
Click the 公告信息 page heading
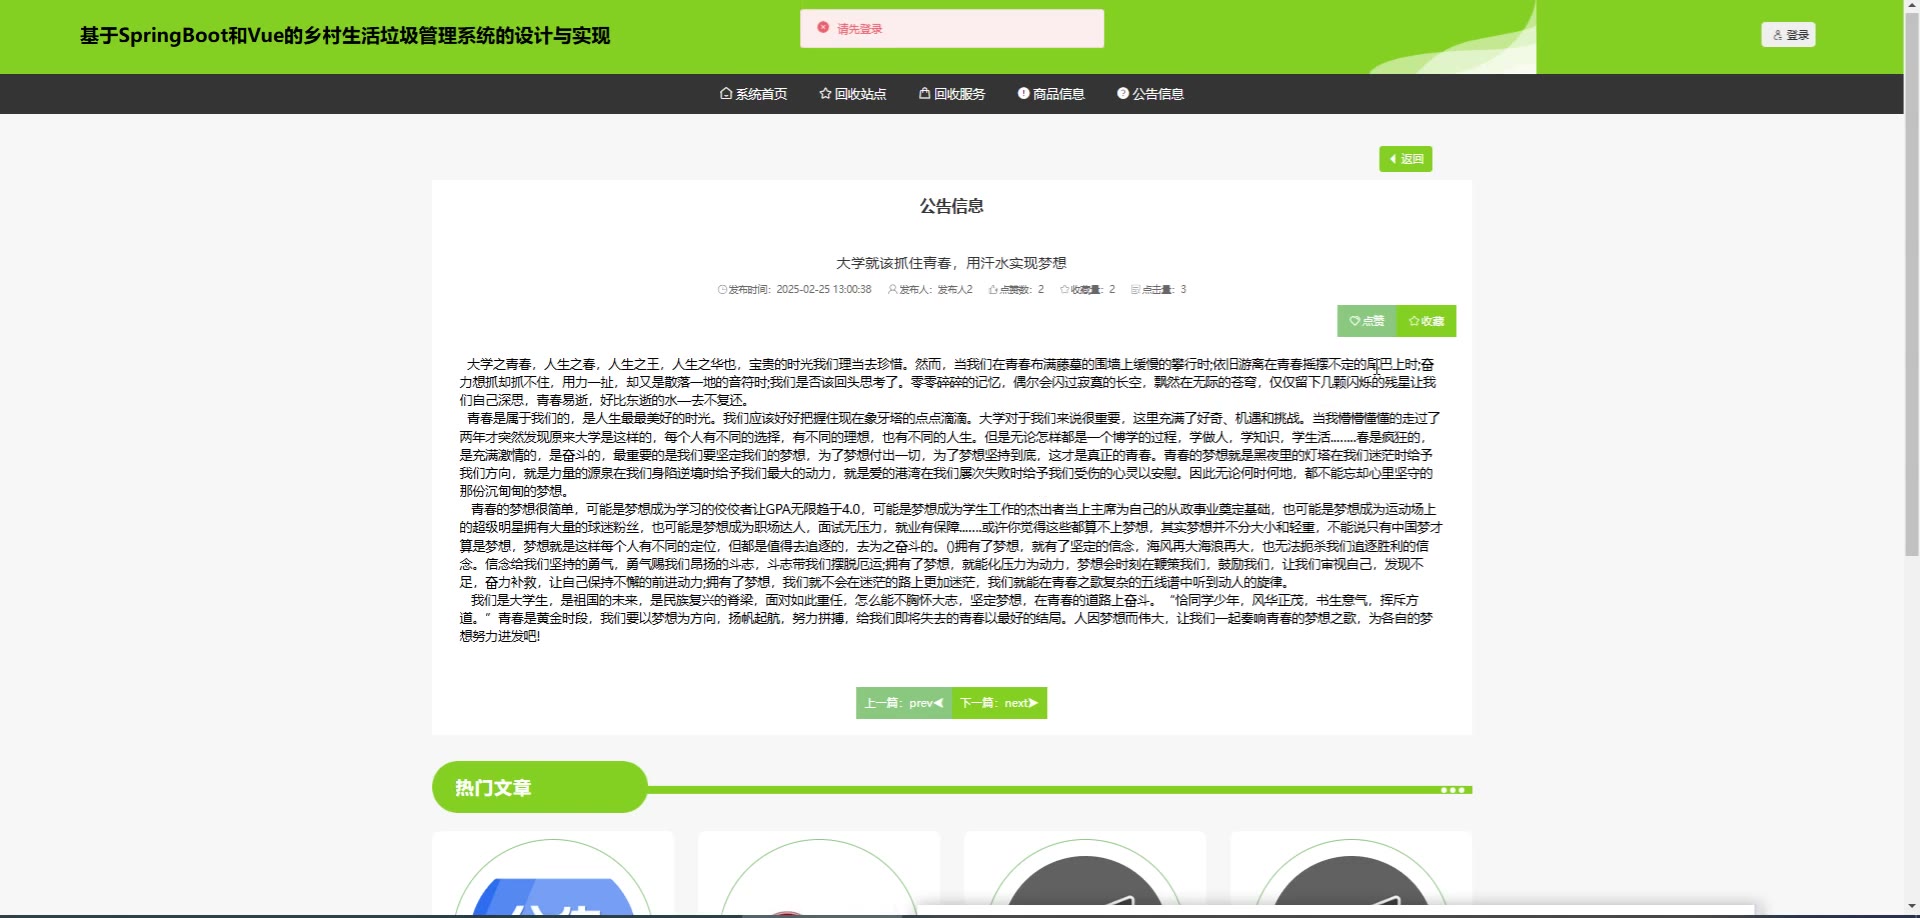pyautogui.click(x=952, y=206)
